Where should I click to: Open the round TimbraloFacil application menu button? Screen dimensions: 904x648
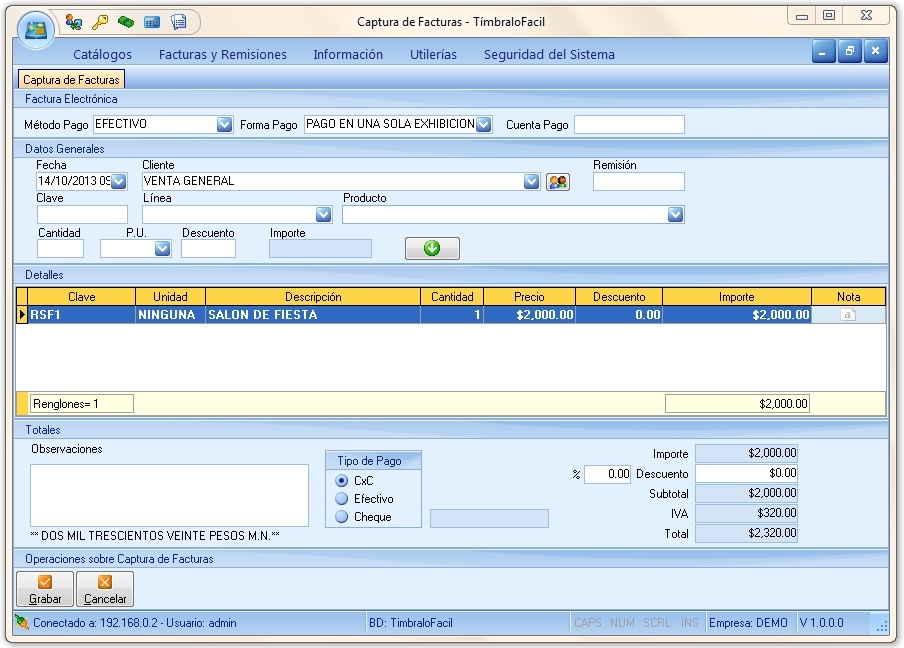[x=36, y=30]
